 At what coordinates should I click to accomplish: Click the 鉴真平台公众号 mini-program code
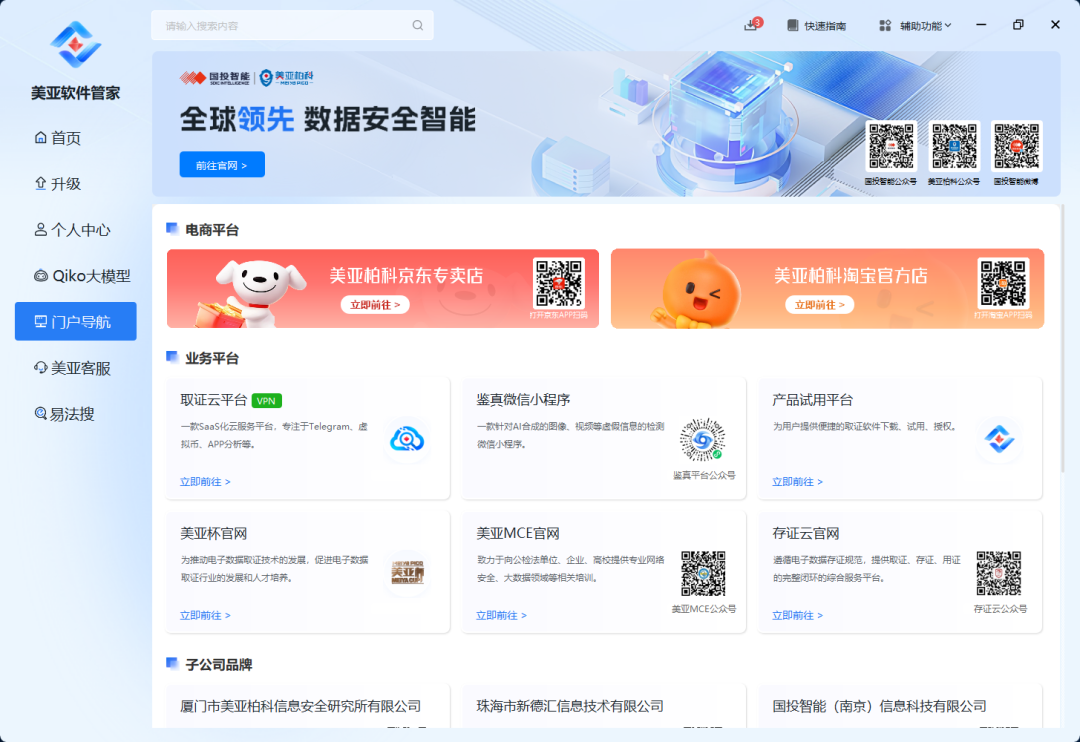(703, 439)
